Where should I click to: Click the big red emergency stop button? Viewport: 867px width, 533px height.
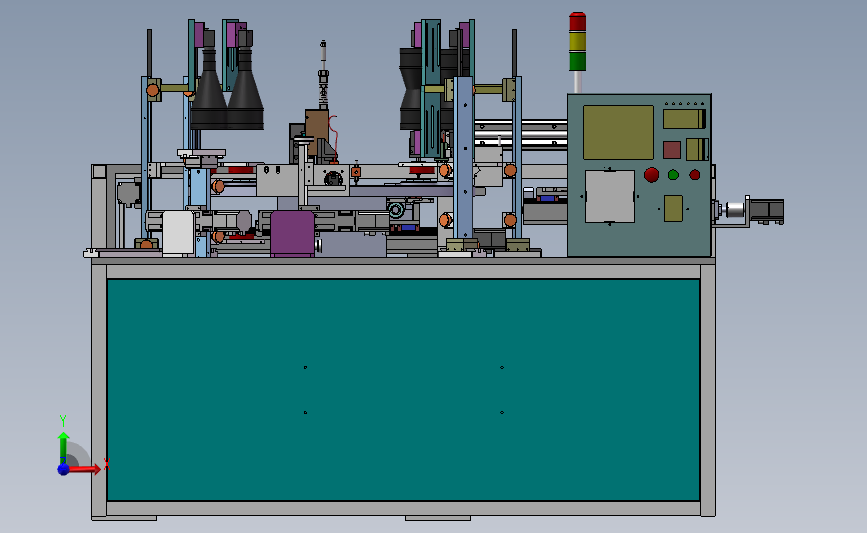[651, 175]
